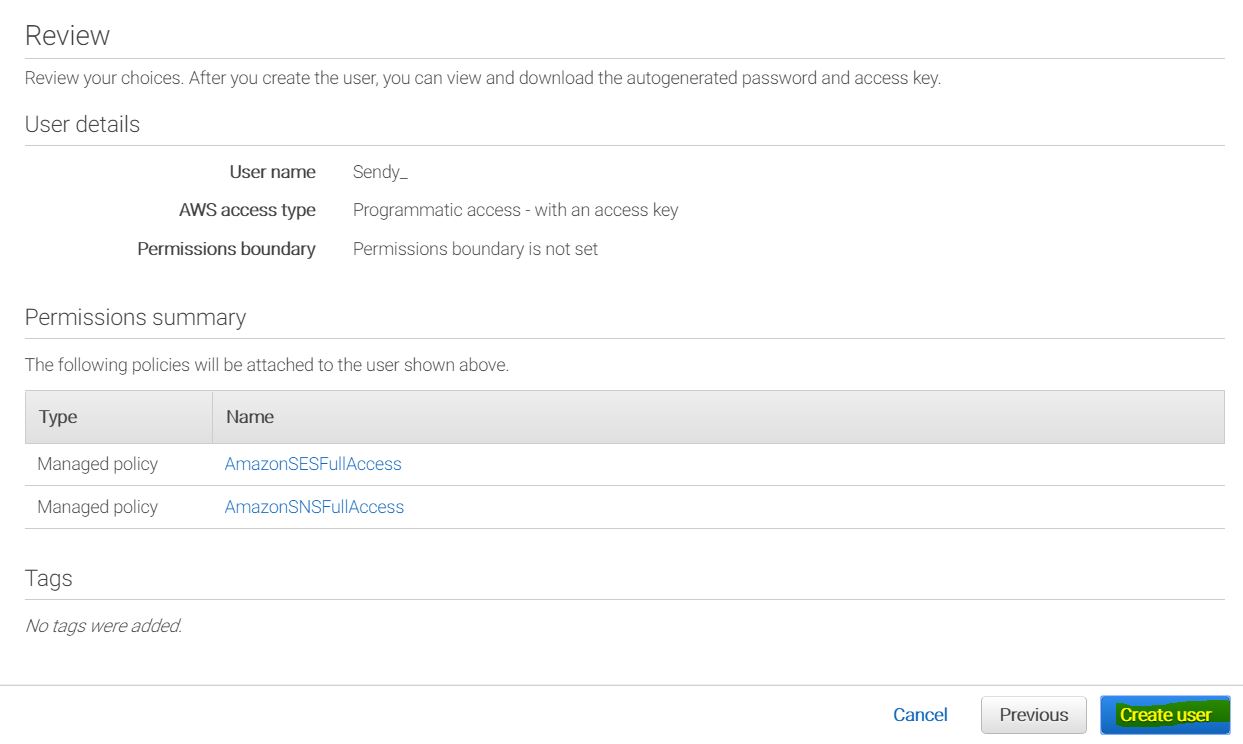1243x744 pixels.
Task: Click the User name label
Action: 272,172
